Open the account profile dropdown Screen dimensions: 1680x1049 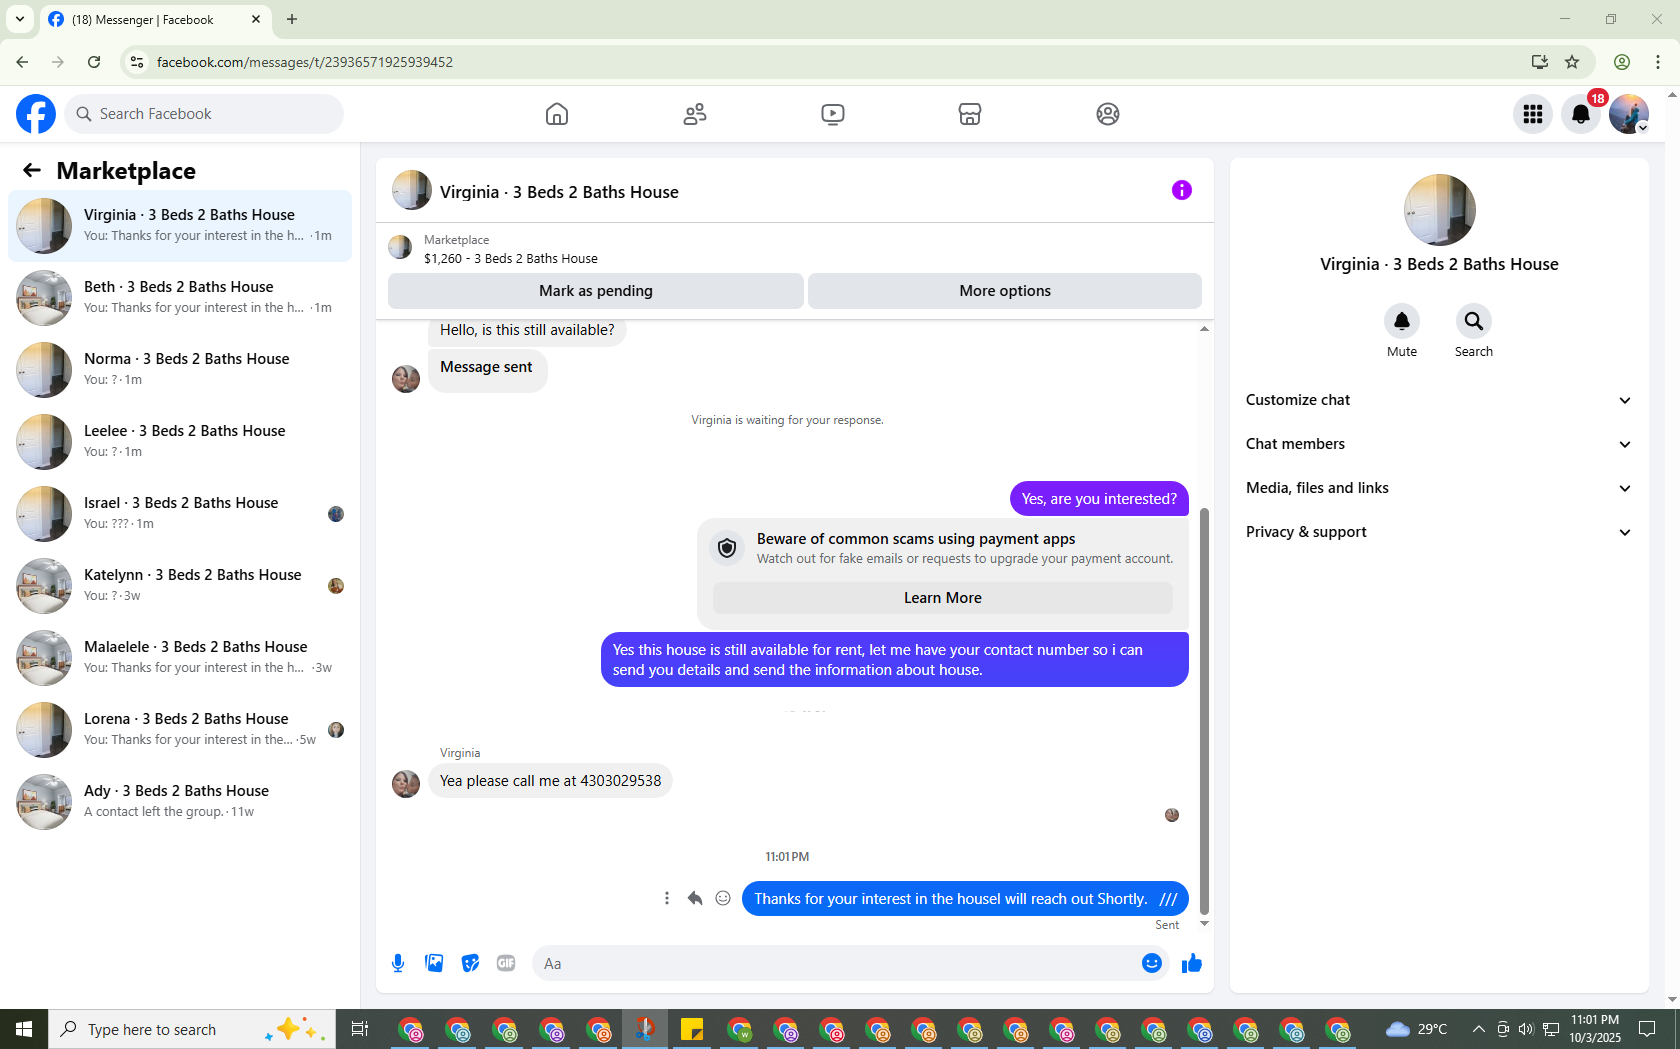[1629, 114]
